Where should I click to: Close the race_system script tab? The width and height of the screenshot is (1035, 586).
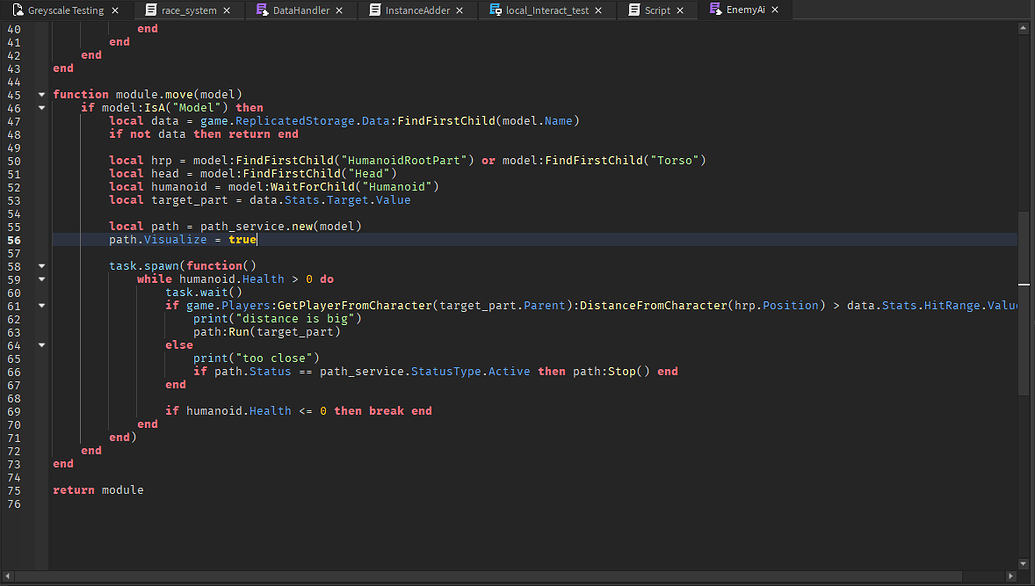pos(226,10)
